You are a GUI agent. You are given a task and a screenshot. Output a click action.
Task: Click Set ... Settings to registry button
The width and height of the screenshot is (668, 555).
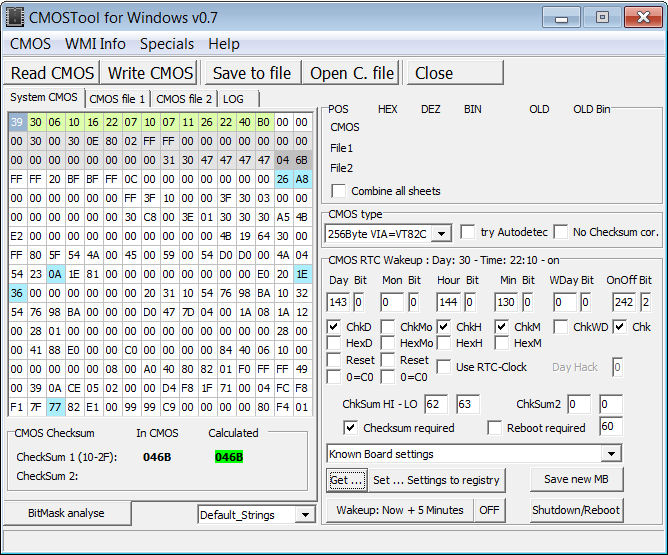coord(436,480)
